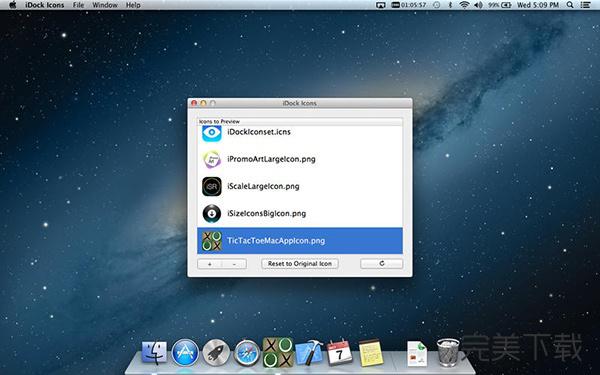Open Calendar icon in Dock

click(339, 352)
